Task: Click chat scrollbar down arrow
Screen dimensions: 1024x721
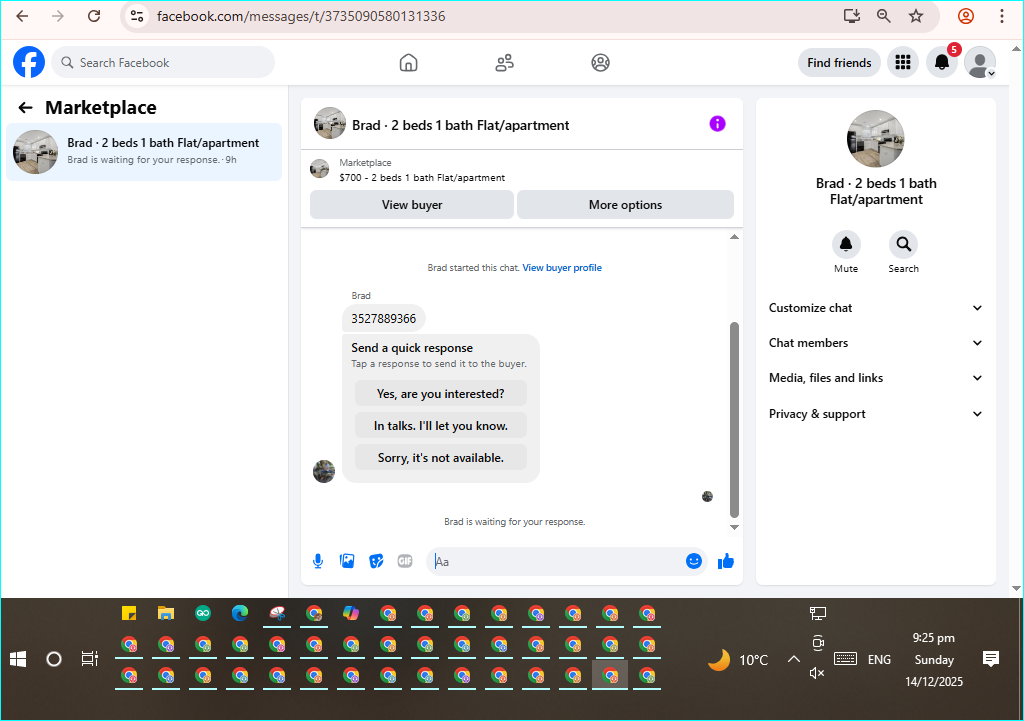Action: pos(734,527)
